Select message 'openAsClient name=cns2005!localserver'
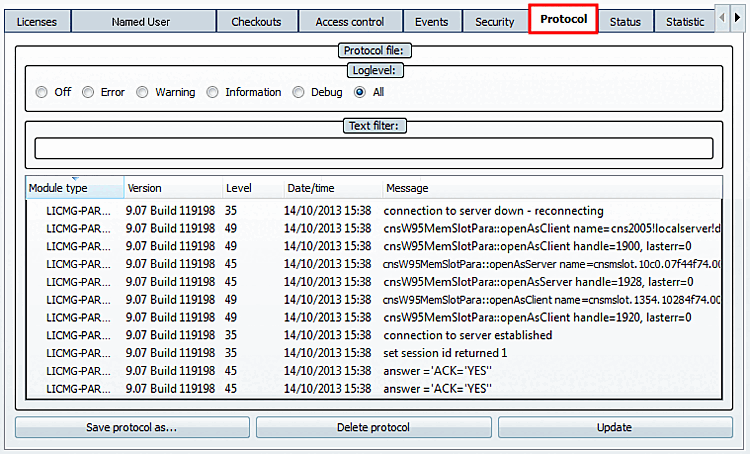This screenshot has height=454, width=750. (x=552, y=229)
